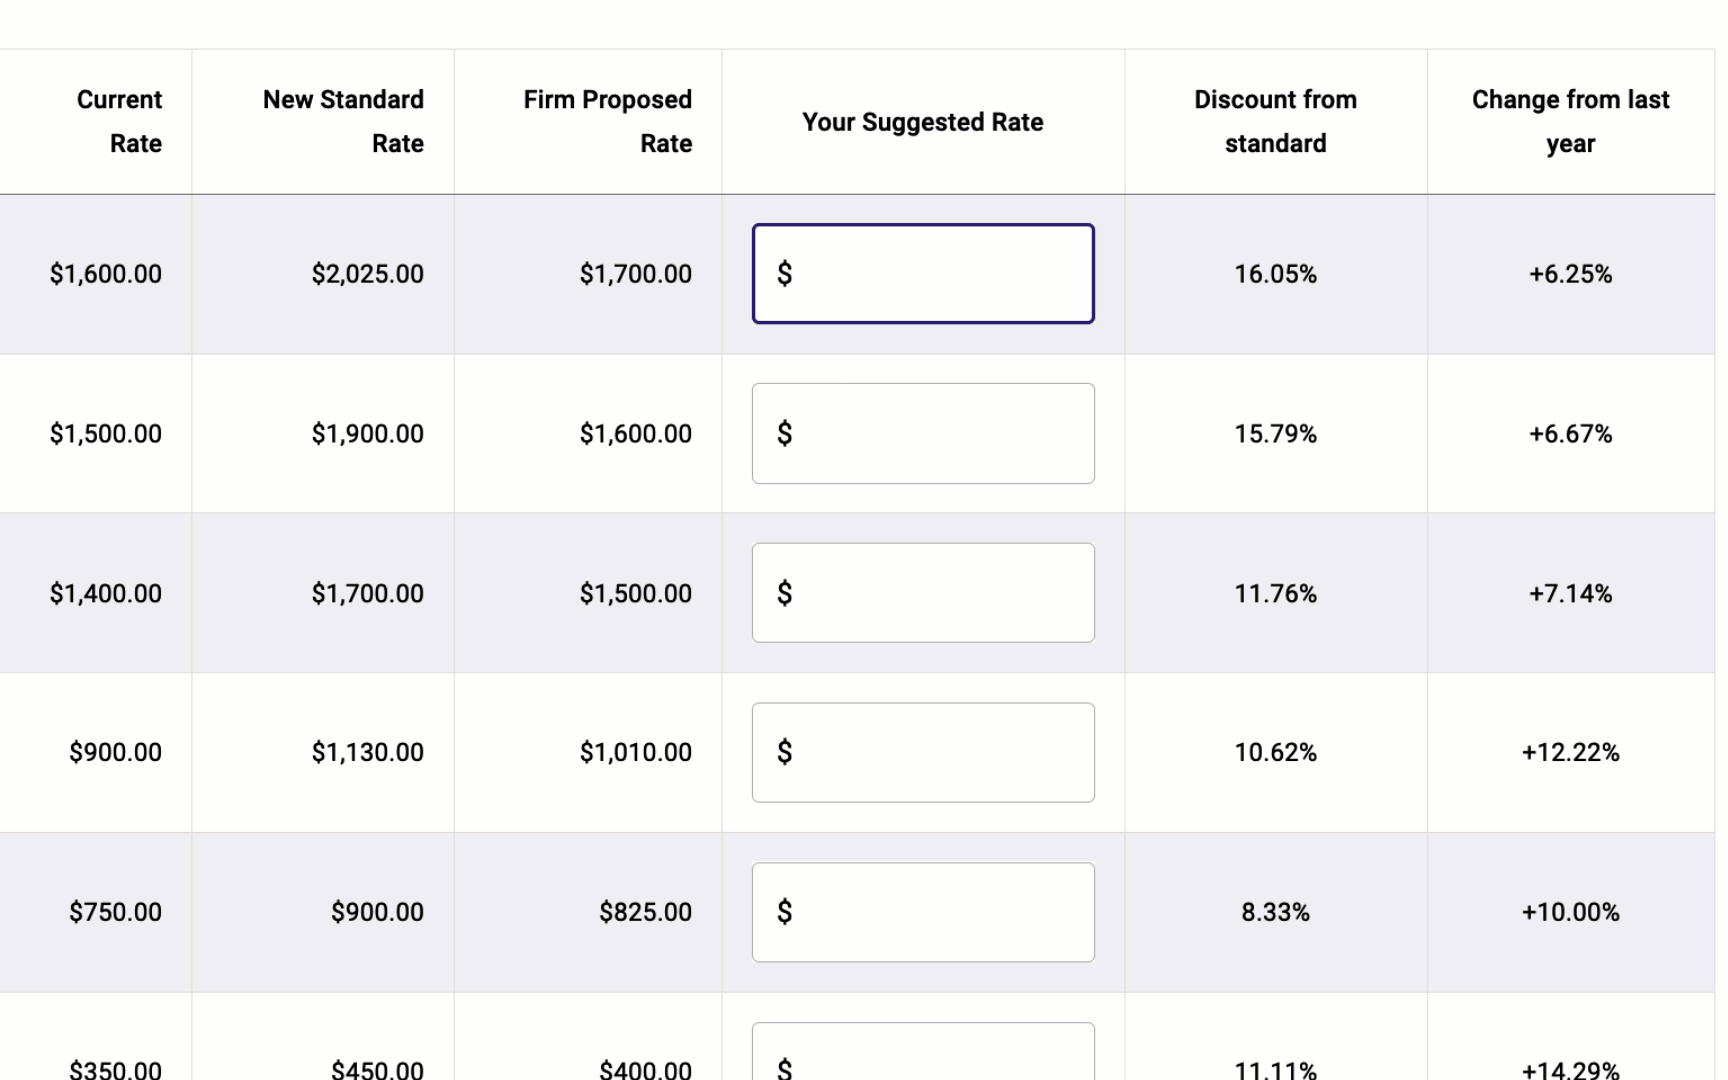The image size is (1728, 1080).
Task: Select the Change from last year column header
Action: click(1570, 121)
